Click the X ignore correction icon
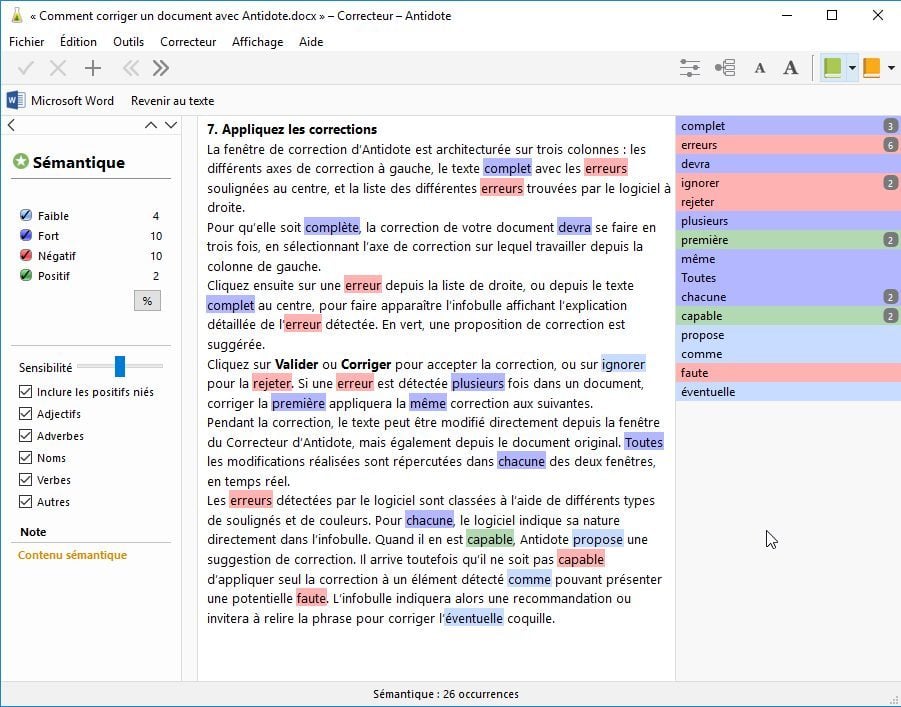 point(58,68)
